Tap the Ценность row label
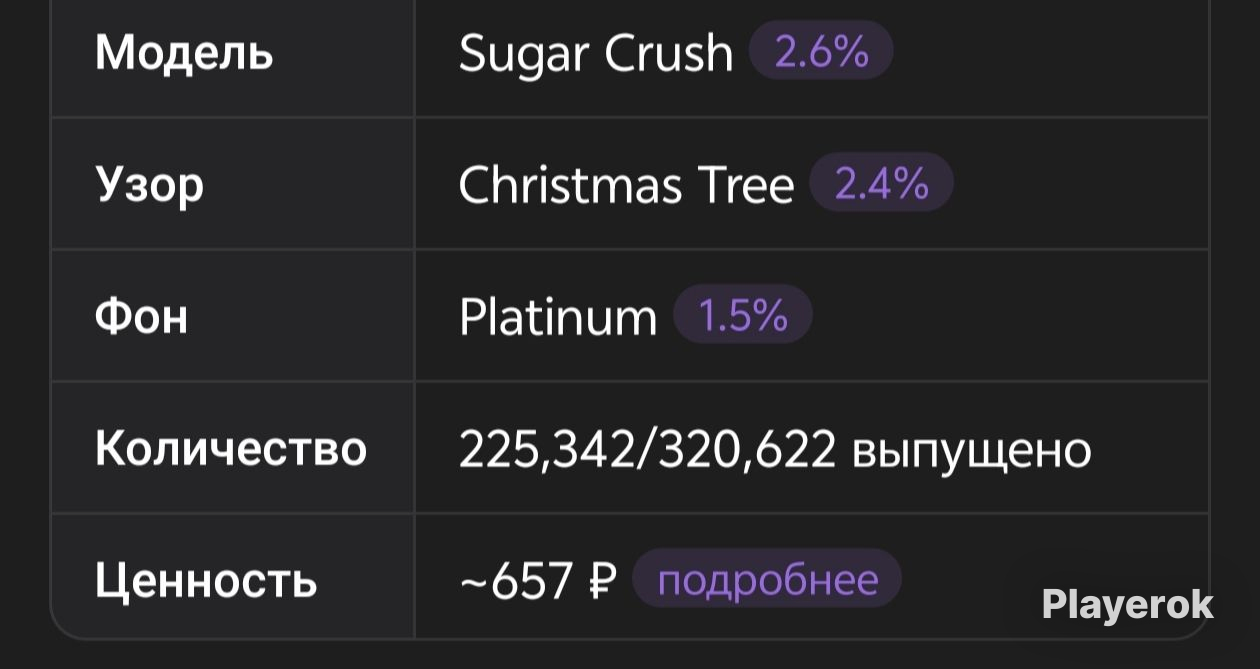The height and width of the screenshot is (669, 1260). tap(206, 581)
